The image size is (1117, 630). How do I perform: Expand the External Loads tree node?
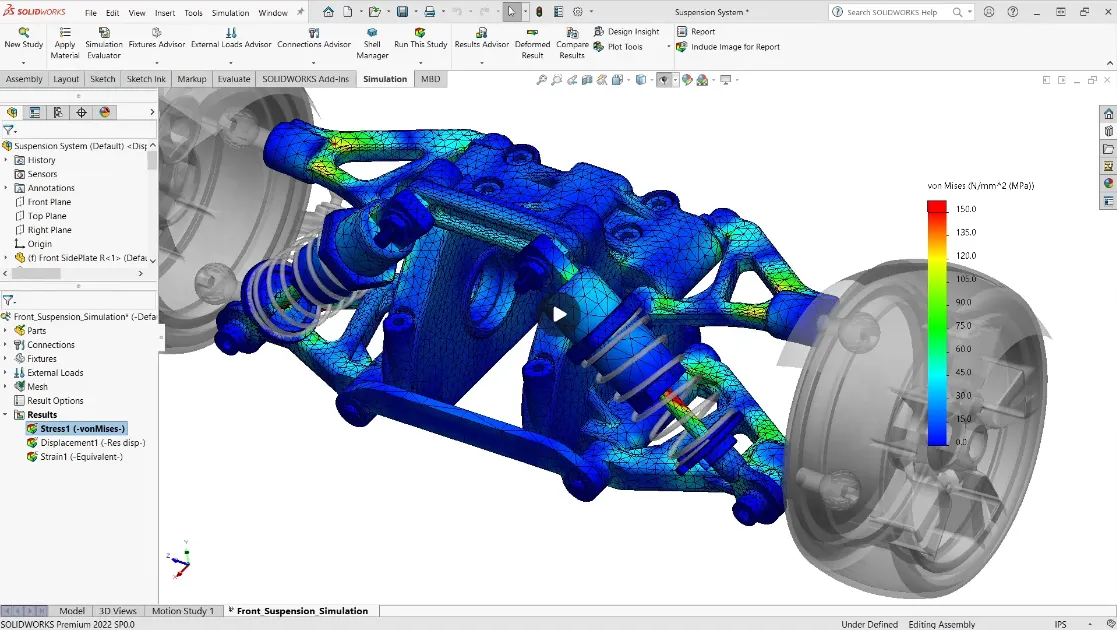(6, 373)
